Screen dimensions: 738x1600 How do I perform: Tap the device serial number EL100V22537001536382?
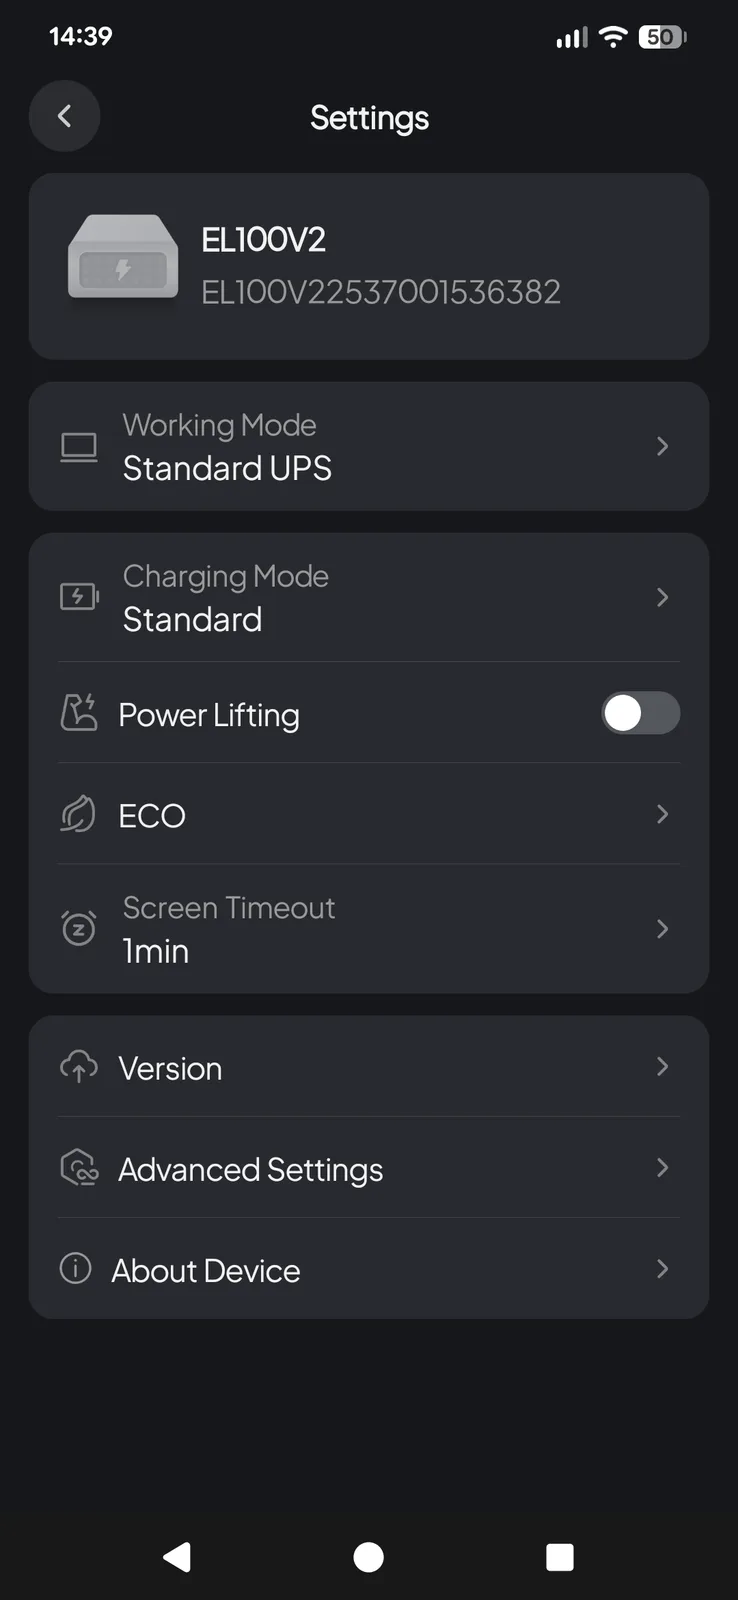click(381, 292)
